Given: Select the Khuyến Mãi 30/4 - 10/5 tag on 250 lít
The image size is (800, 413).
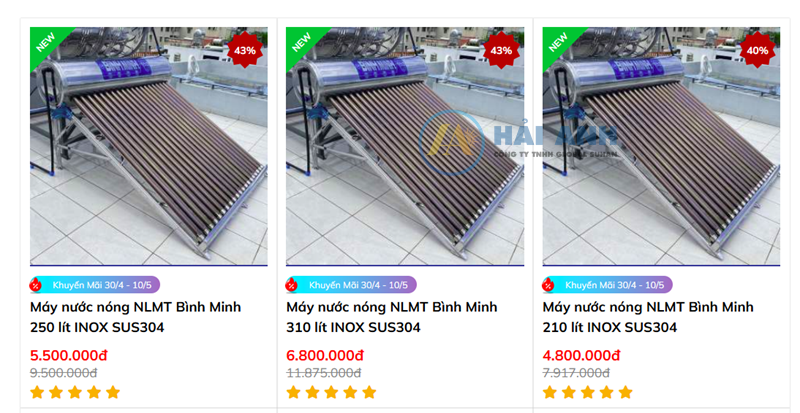Looking at the screenshot, I should [x=95, y=285].
